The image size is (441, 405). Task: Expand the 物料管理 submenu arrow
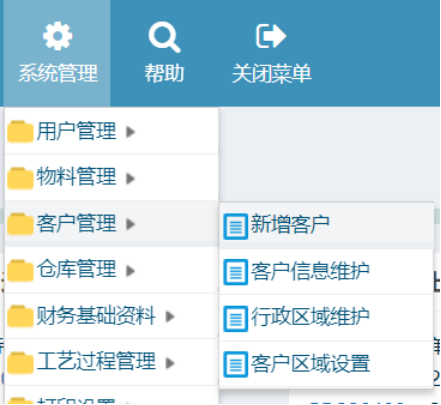[x=130, y=178]
